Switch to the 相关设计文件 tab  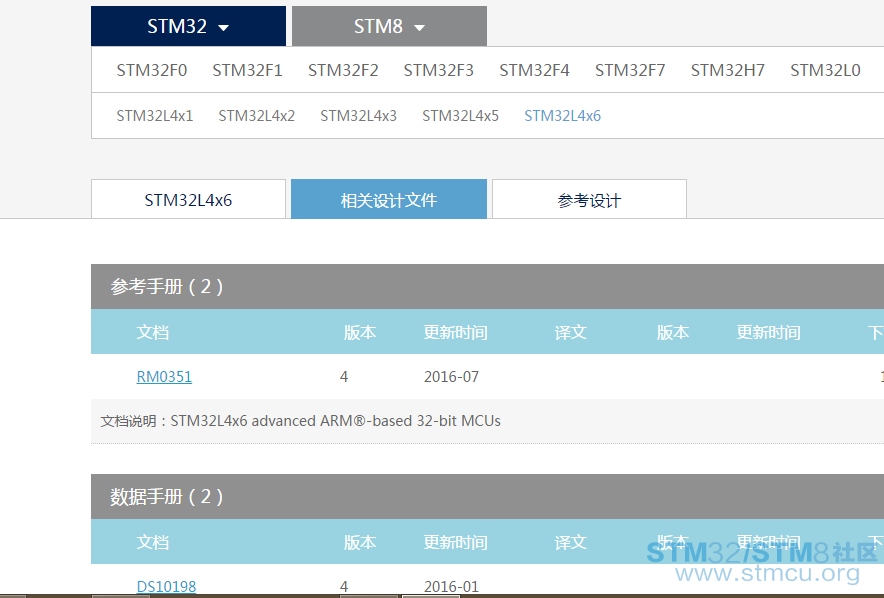389,200
